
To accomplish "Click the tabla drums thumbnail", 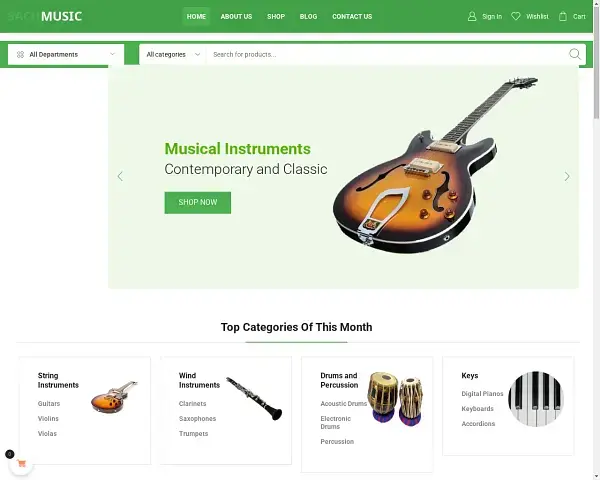I will [x=395, y=398].
